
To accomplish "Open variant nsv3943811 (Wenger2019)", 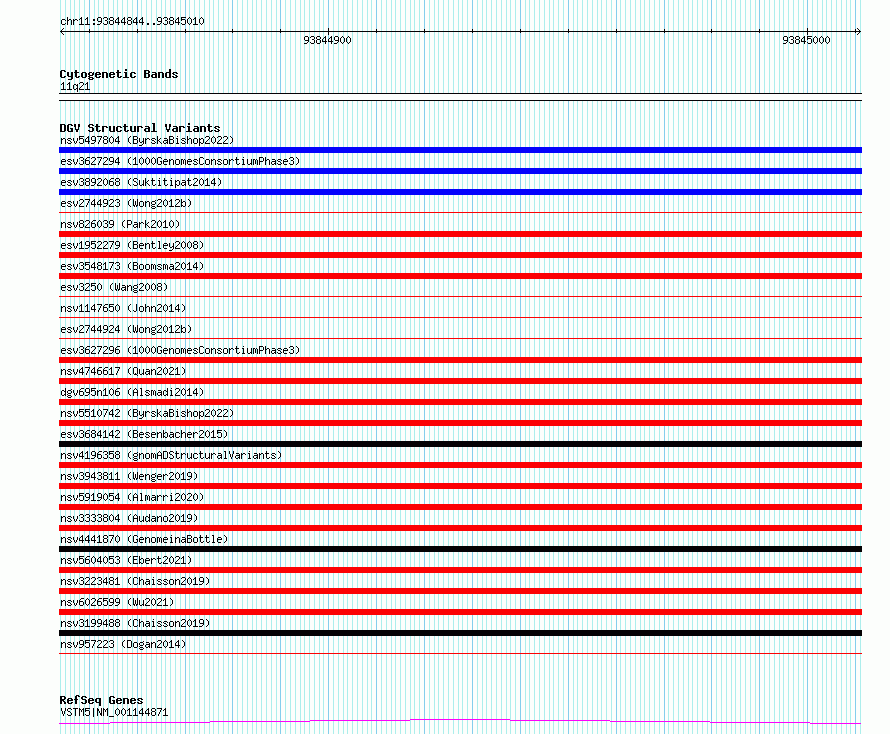I will pos(129,476).
